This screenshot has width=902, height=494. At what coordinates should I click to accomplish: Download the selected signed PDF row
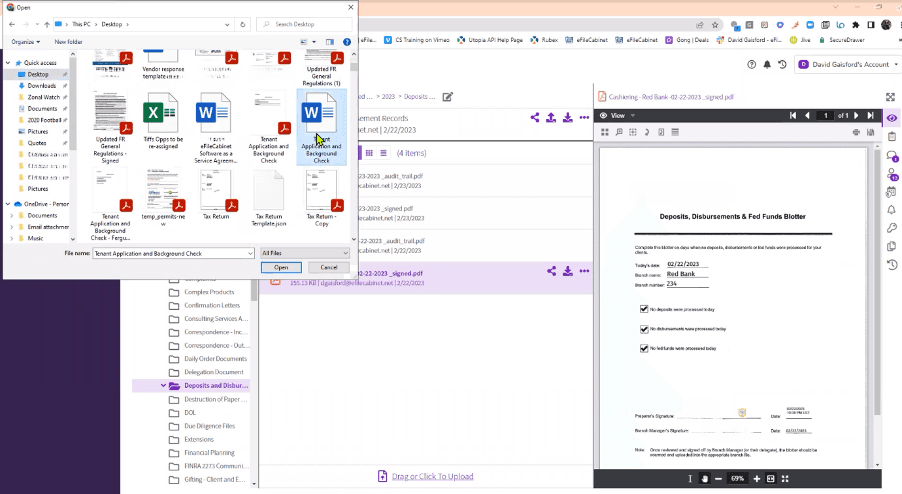(x=567, y=271)
